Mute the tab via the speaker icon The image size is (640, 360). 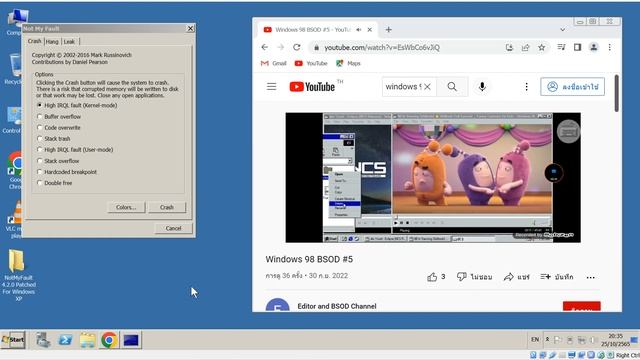tap(359, 30)
